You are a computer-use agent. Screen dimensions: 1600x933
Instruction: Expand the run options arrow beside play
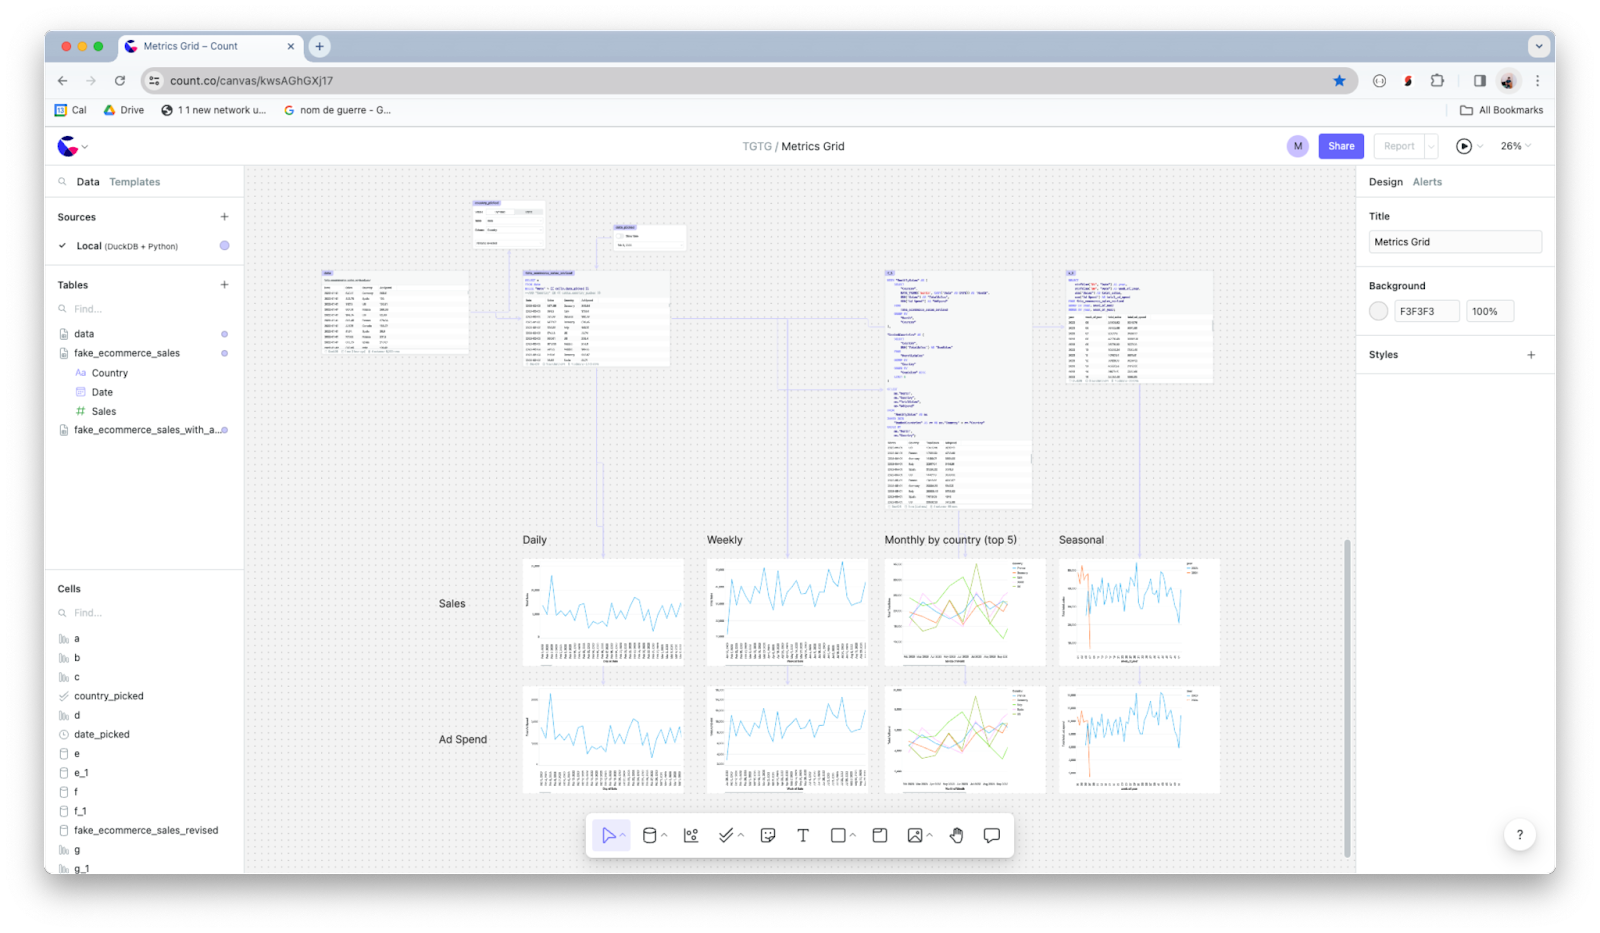1480,147
